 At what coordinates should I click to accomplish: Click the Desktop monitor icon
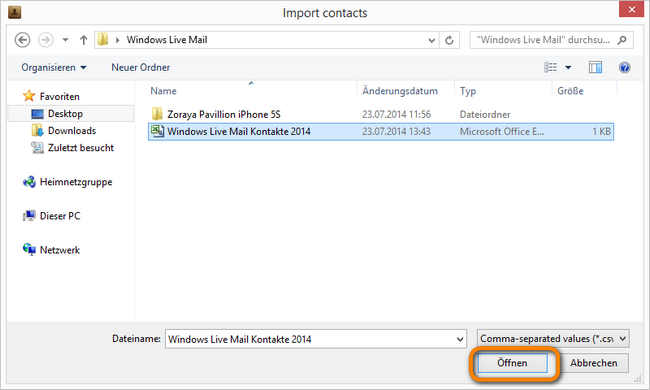[37, 114]
